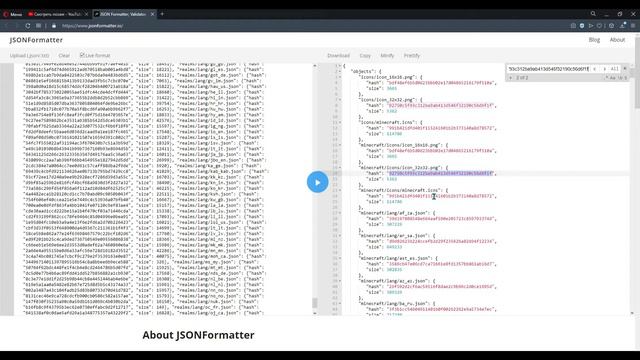
Task: Collapse the root brace on line 1
Action: pos(340,66)
